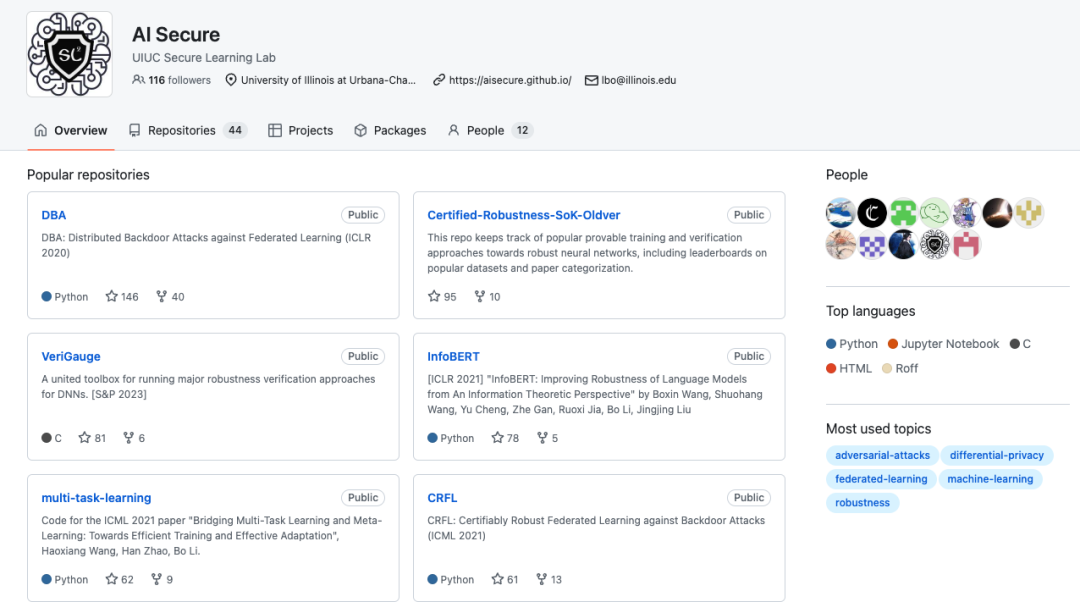This screenshot has width=1080, height=613.
Task: Click the Certified-Robustness star icon with 95
Action: click(x=434, y=296)
